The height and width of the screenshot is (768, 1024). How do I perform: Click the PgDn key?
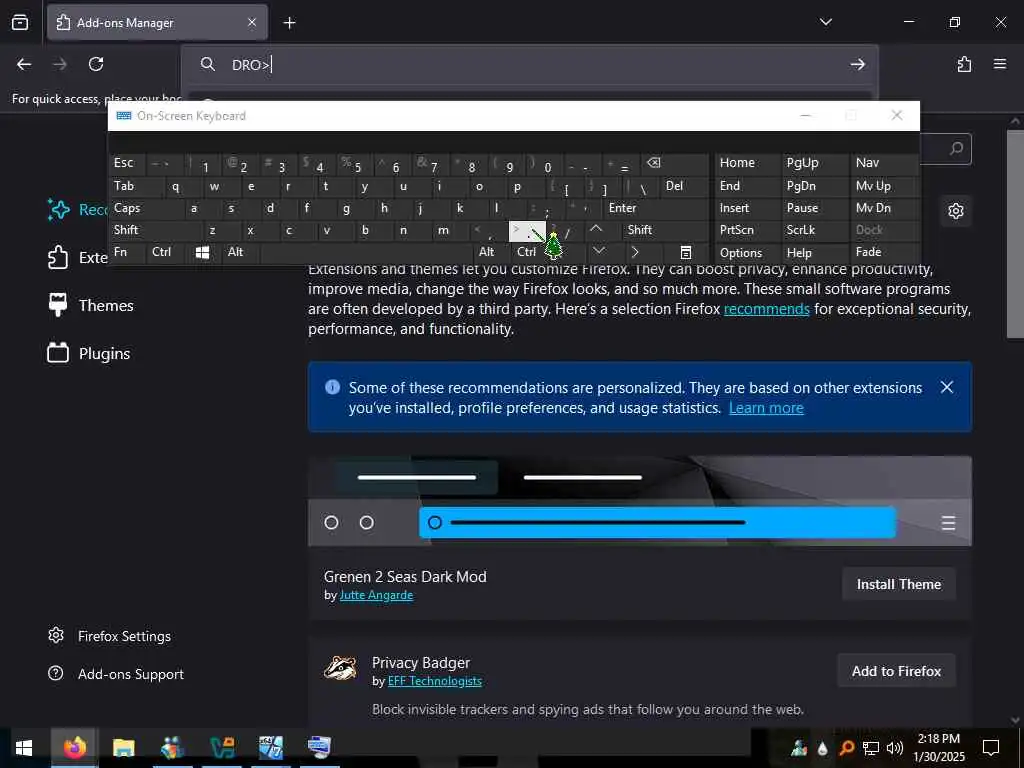814,186
